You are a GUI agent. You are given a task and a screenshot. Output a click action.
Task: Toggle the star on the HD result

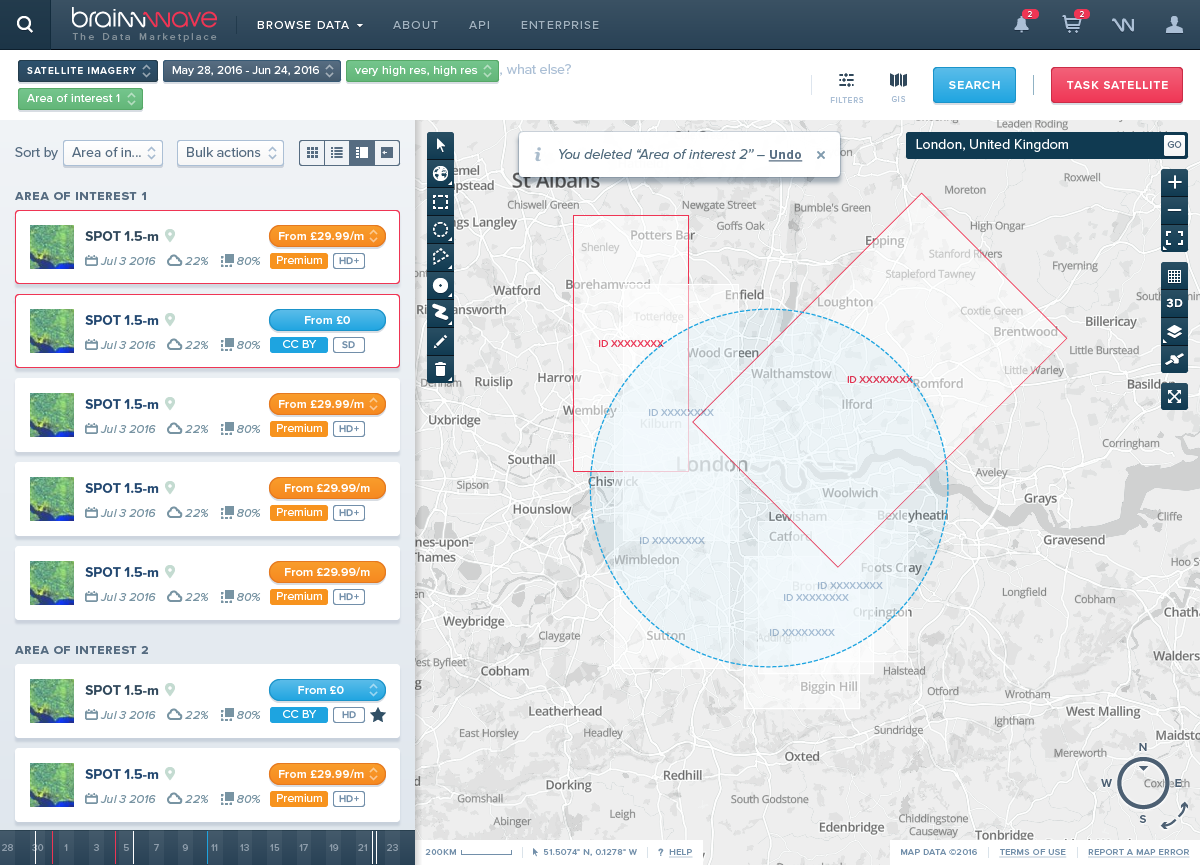[378, 715]
